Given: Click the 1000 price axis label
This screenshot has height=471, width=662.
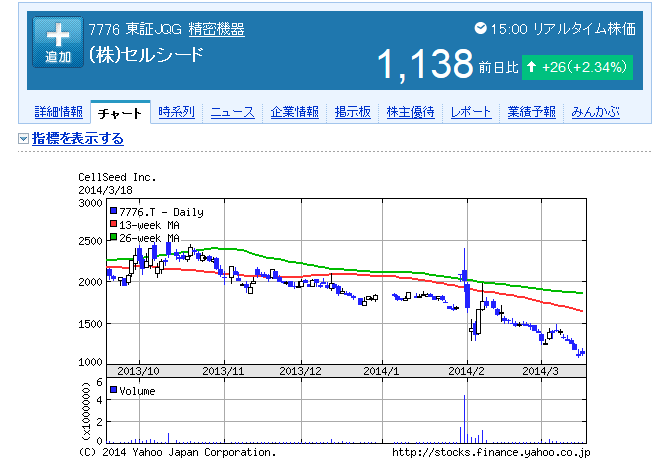Looking at the screenshot, I should [x=90, y=363].
